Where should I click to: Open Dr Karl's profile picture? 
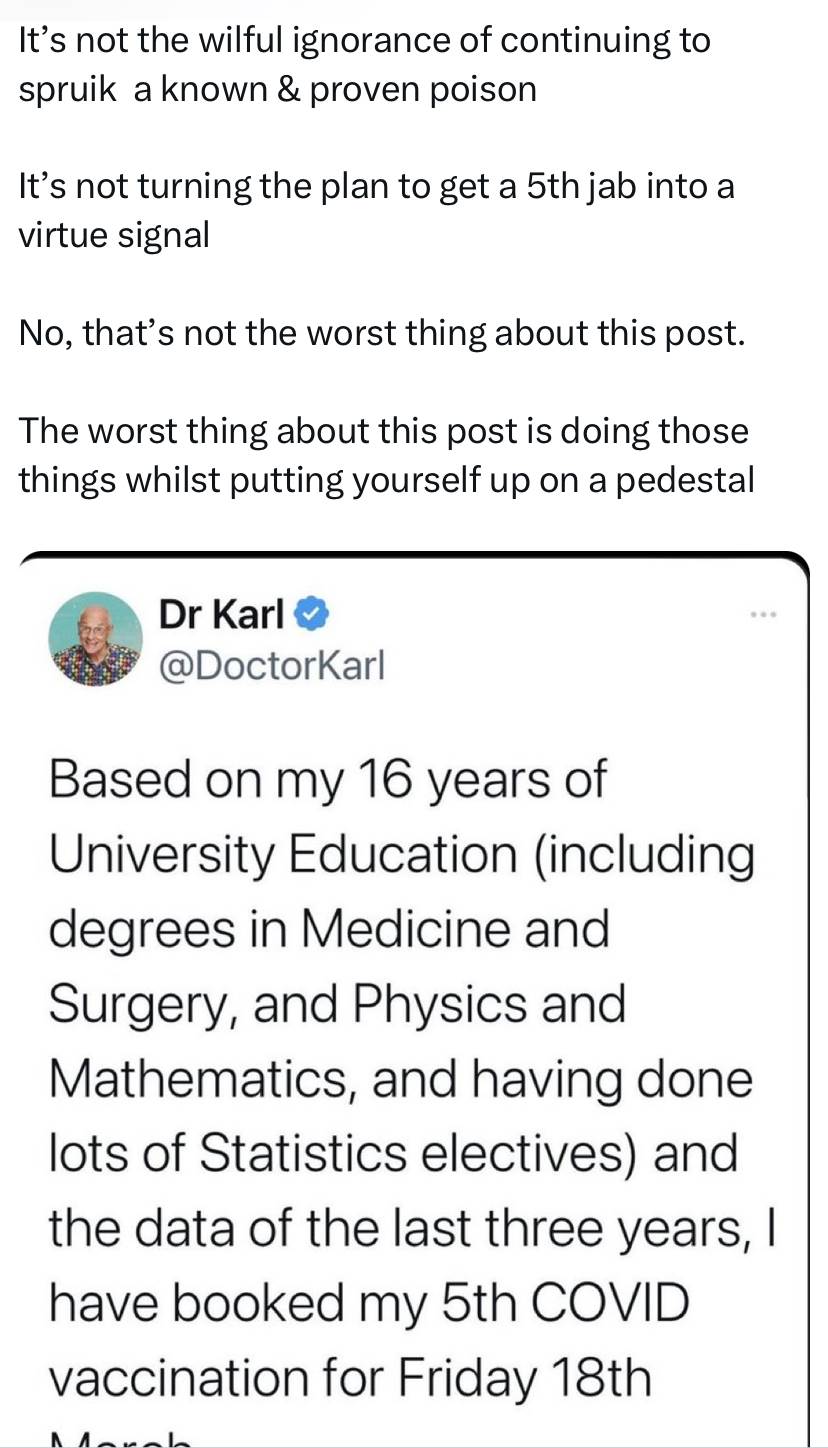[95, 638]
